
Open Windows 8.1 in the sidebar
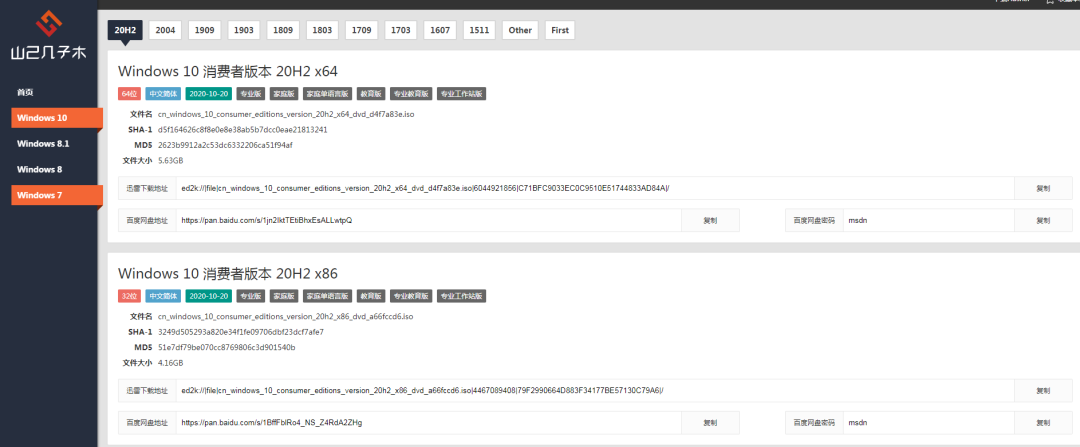42,144
